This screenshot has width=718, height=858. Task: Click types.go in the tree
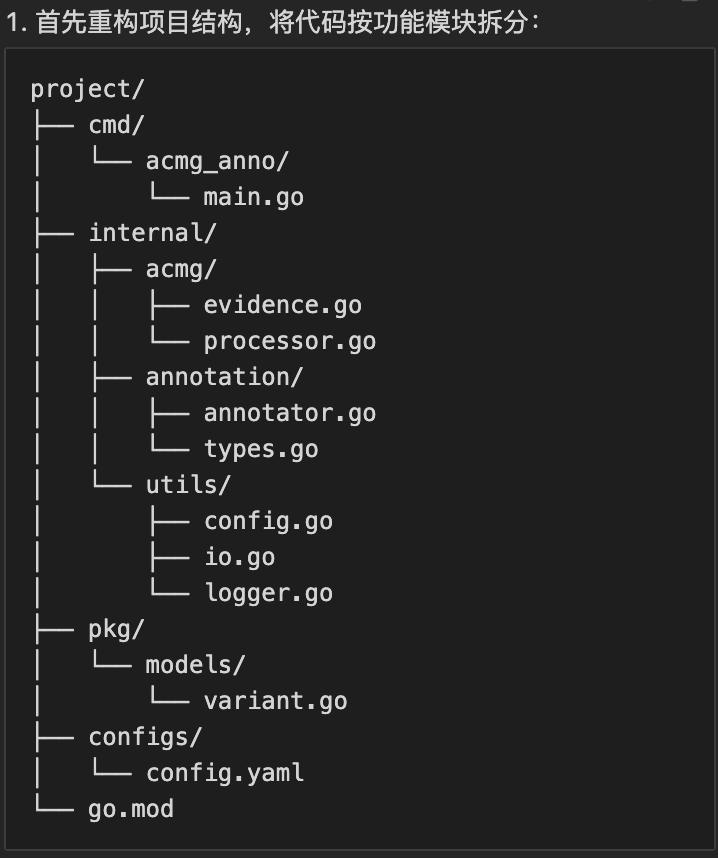click(261, 449)
